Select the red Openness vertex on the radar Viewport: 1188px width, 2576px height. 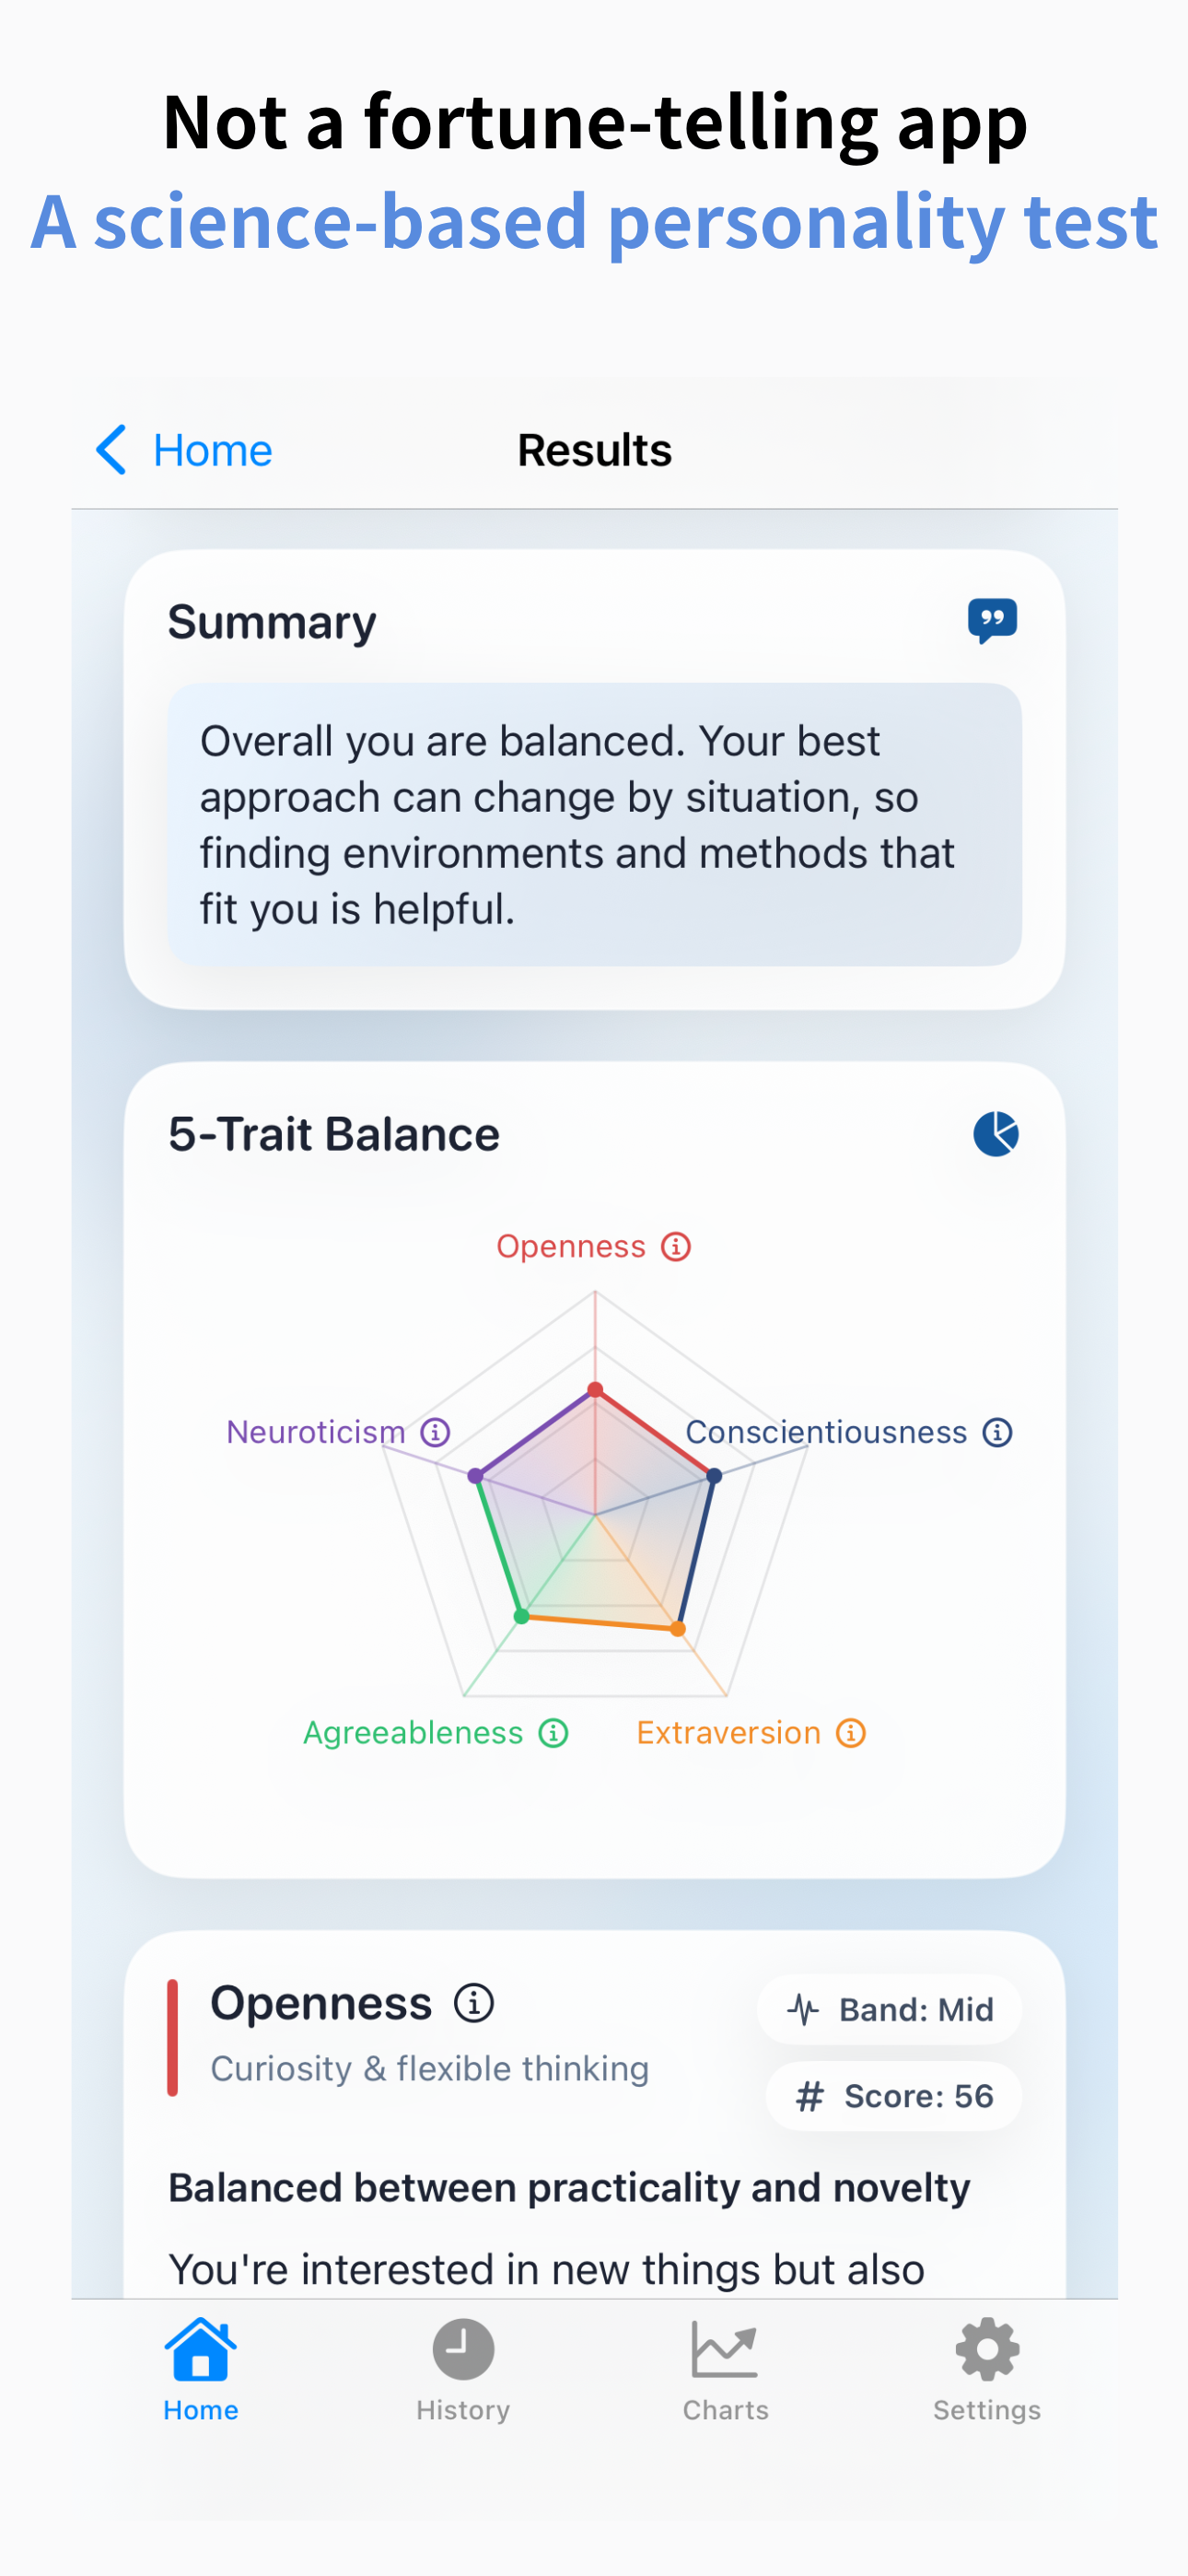595,1388
